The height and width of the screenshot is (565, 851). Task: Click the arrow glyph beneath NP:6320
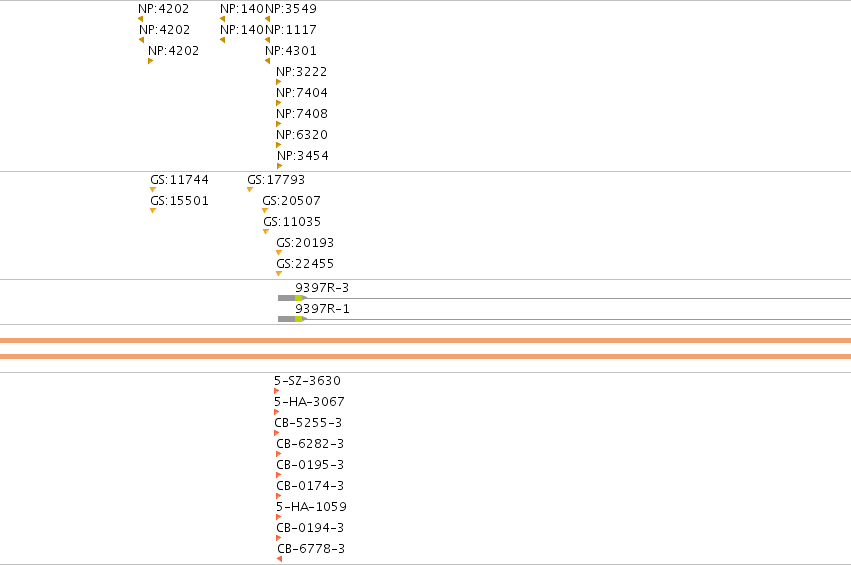tap(278, 145)
